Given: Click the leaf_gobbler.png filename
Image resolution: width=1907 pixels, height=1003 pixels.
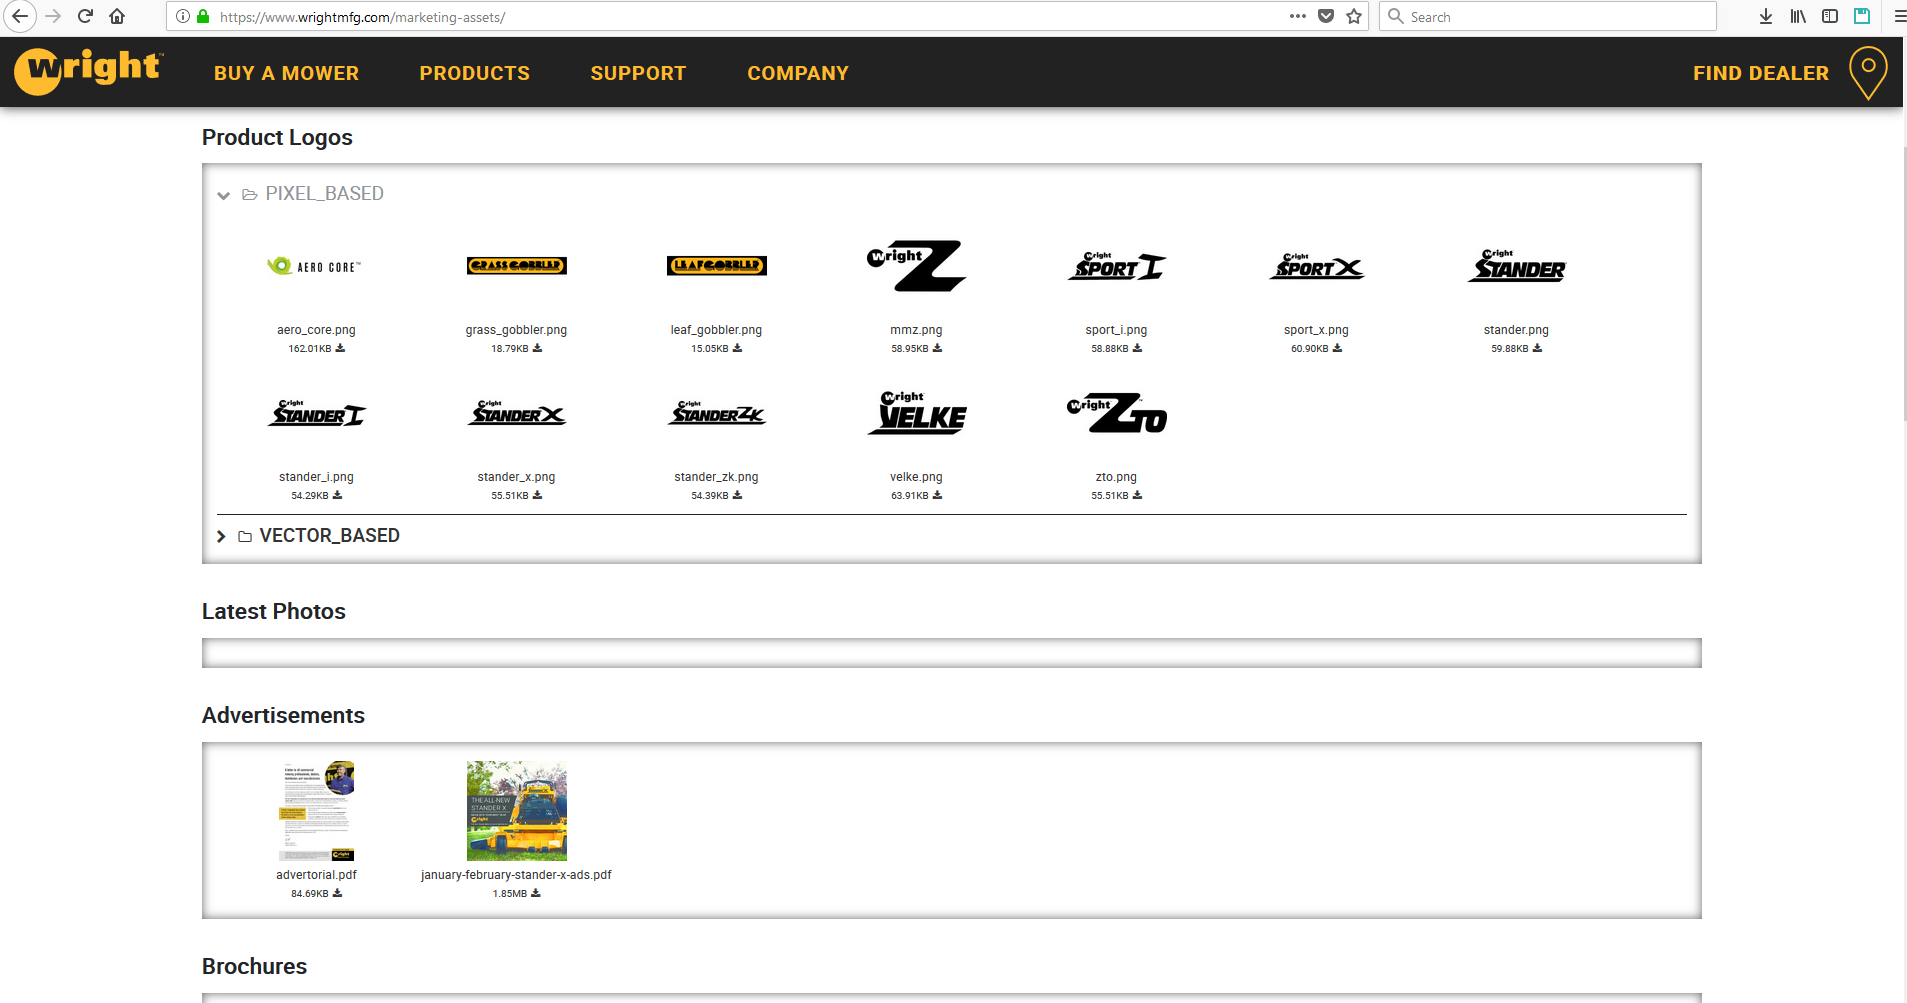Looking at the screenshot, I should click(716, 330).
